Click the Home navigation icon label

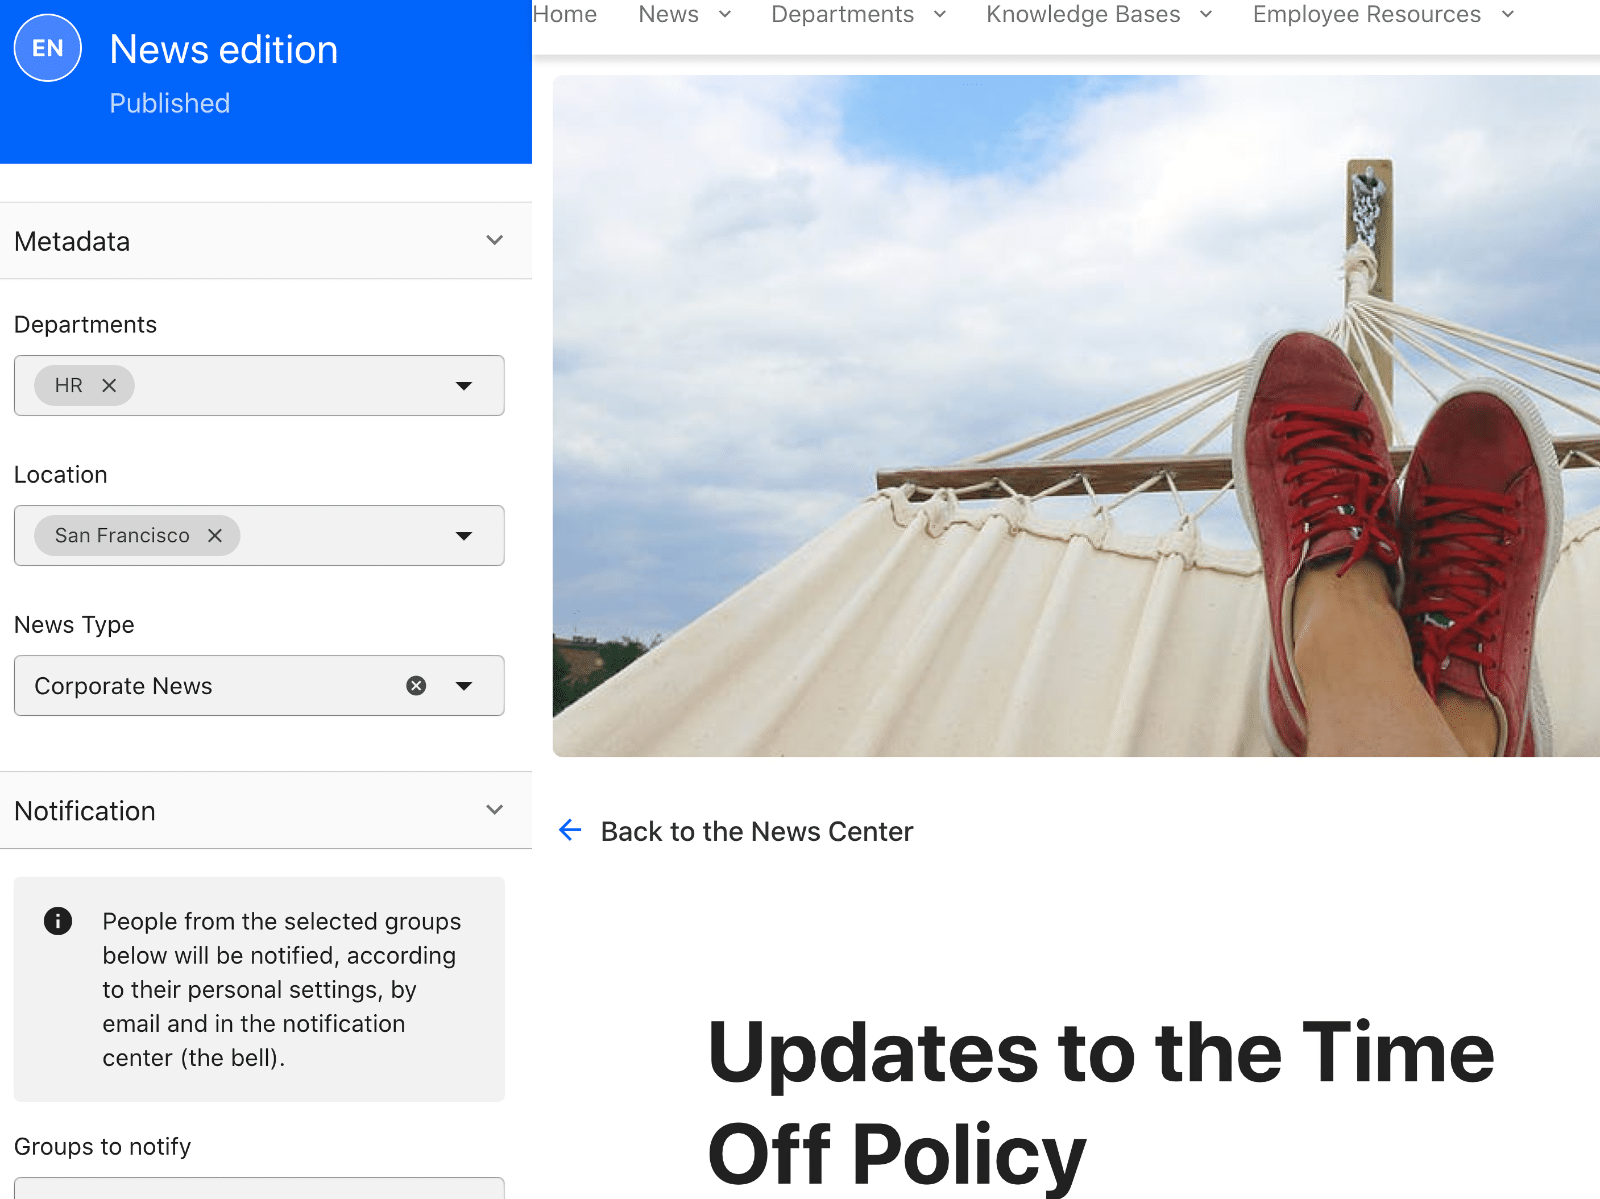pyautogui.click(x=564, y=14)
